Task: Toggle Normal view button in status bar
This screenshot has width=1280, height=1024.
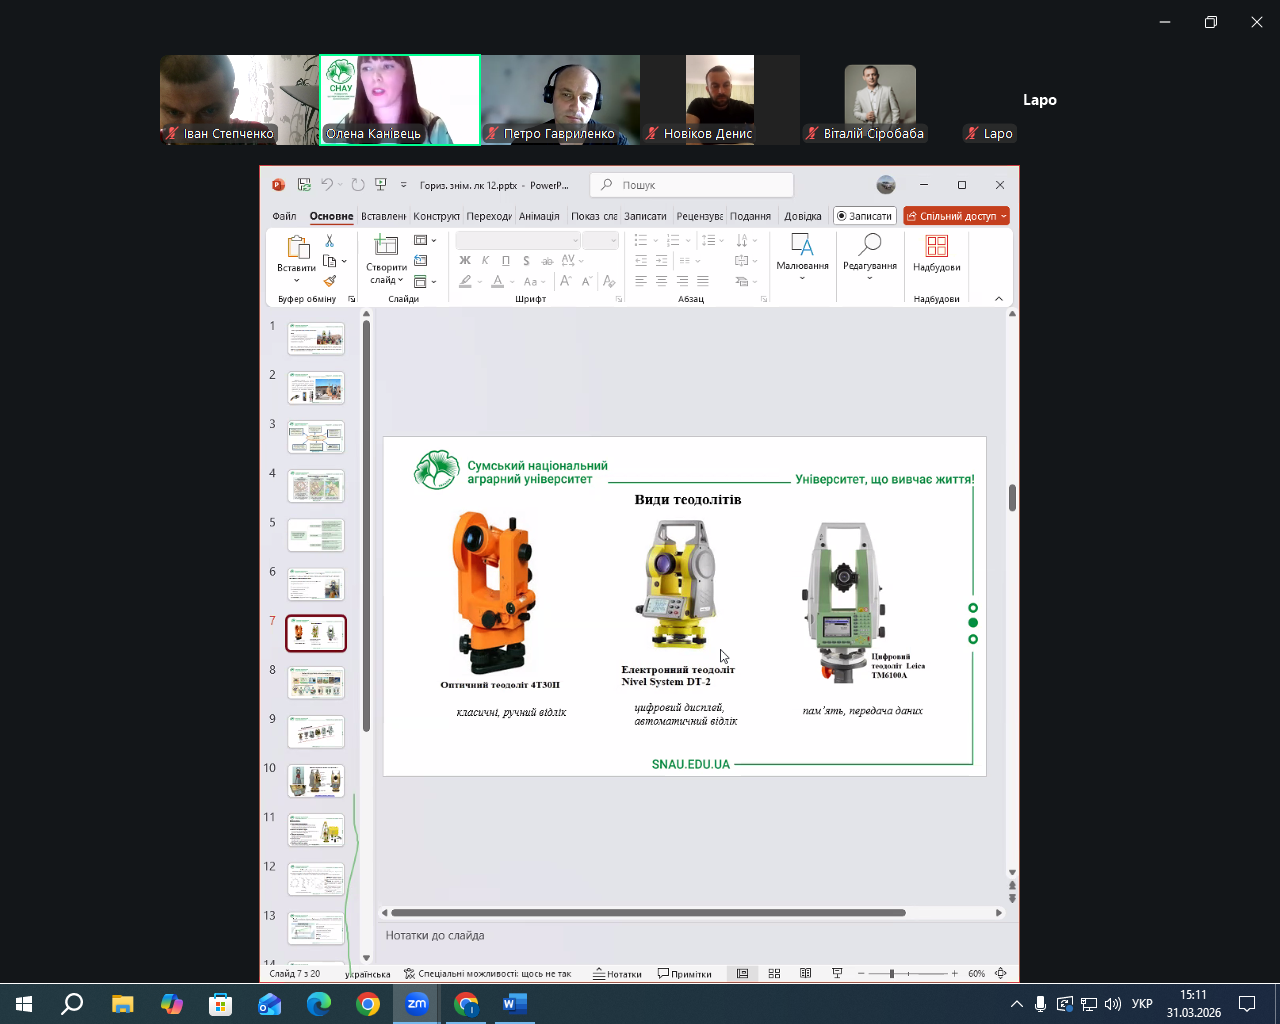Action: [x=742, y=973]
